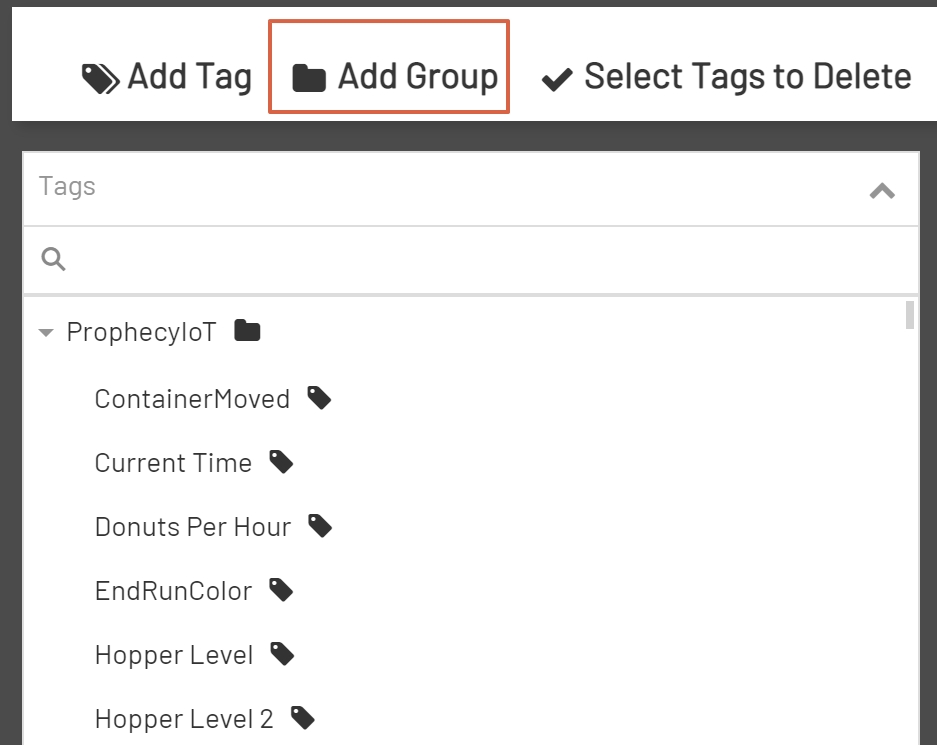Click the tag icon beside Donuts Per Hour
937x745 pixels.
[x=320, y=525]
